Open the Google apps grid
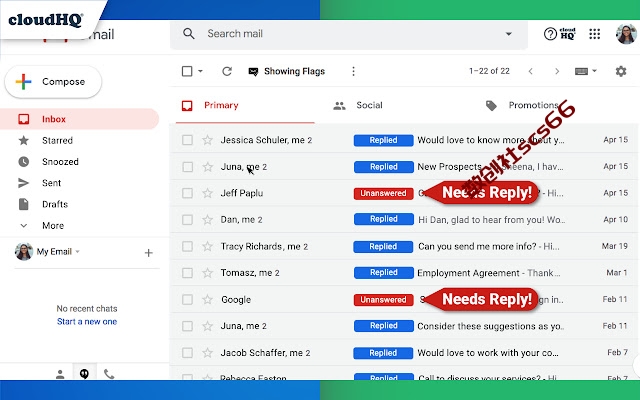The height and width of the screenshot is (400, 640). [595, 33]
